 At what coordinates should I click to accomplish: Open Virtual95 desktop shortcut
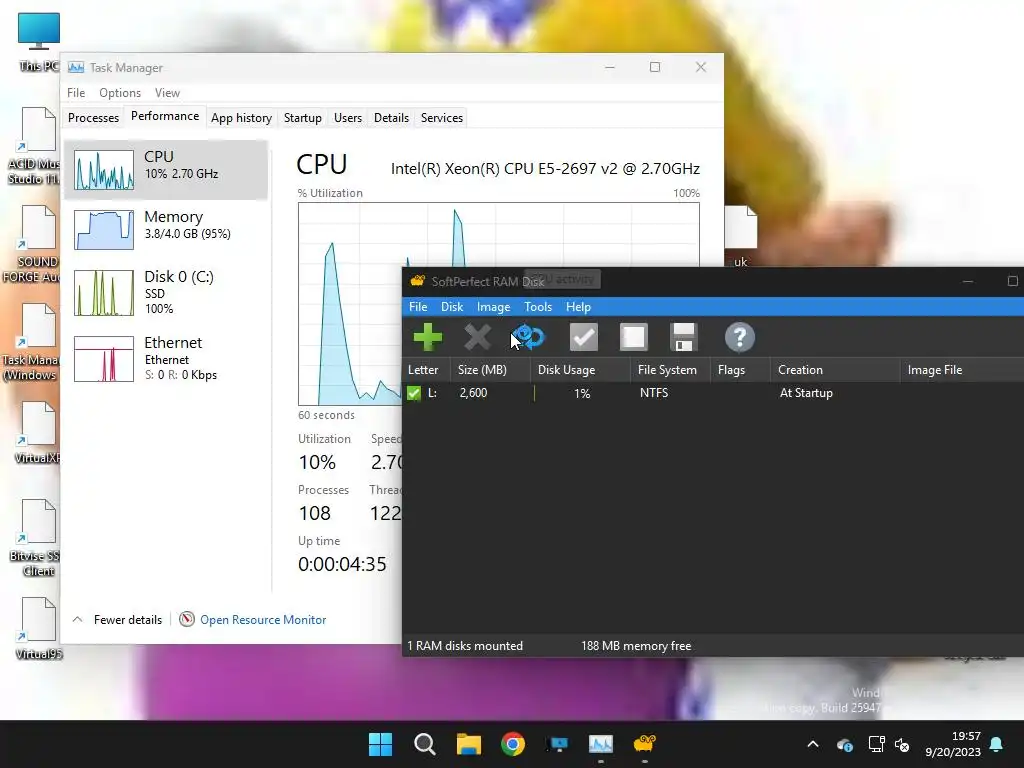click(38, 628)
